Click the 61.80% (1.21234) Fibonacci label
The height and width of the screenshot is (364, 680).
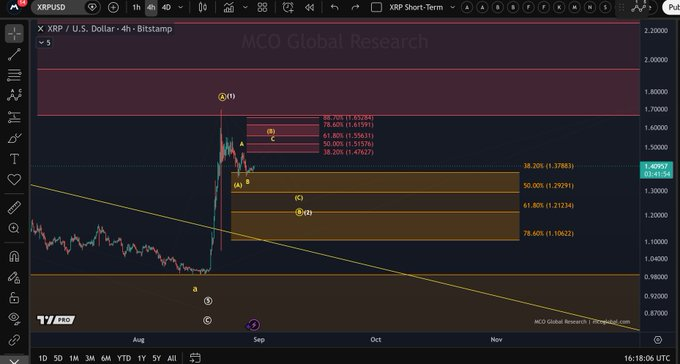[548, 205]
